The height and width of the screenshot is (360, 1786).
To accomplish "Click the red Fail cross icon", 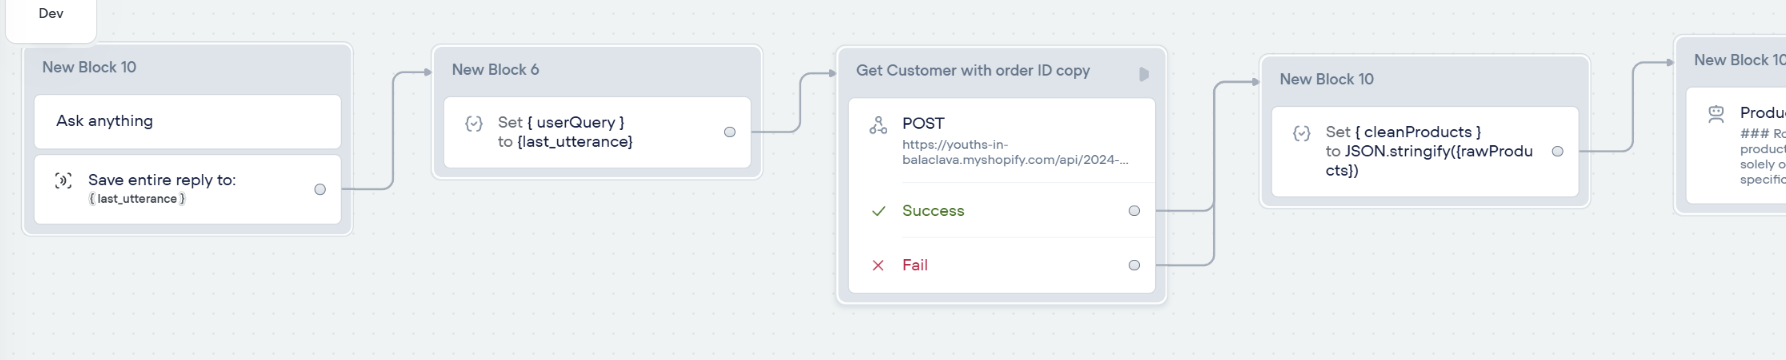I will coord(878,265).
